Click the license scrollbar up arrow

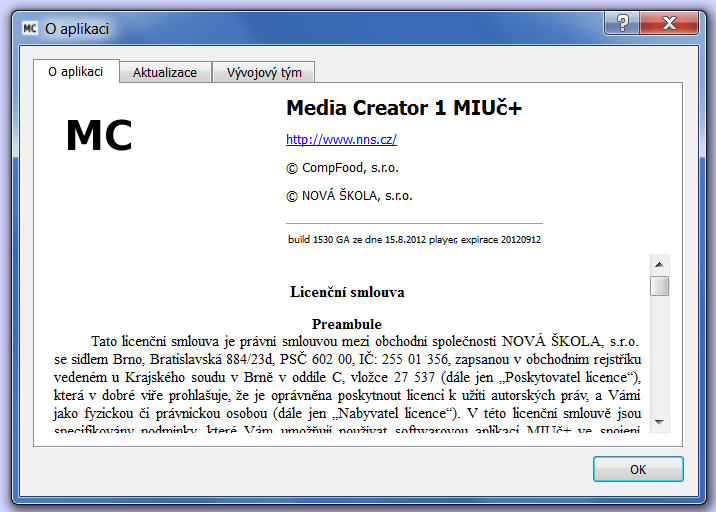point(659,264)
